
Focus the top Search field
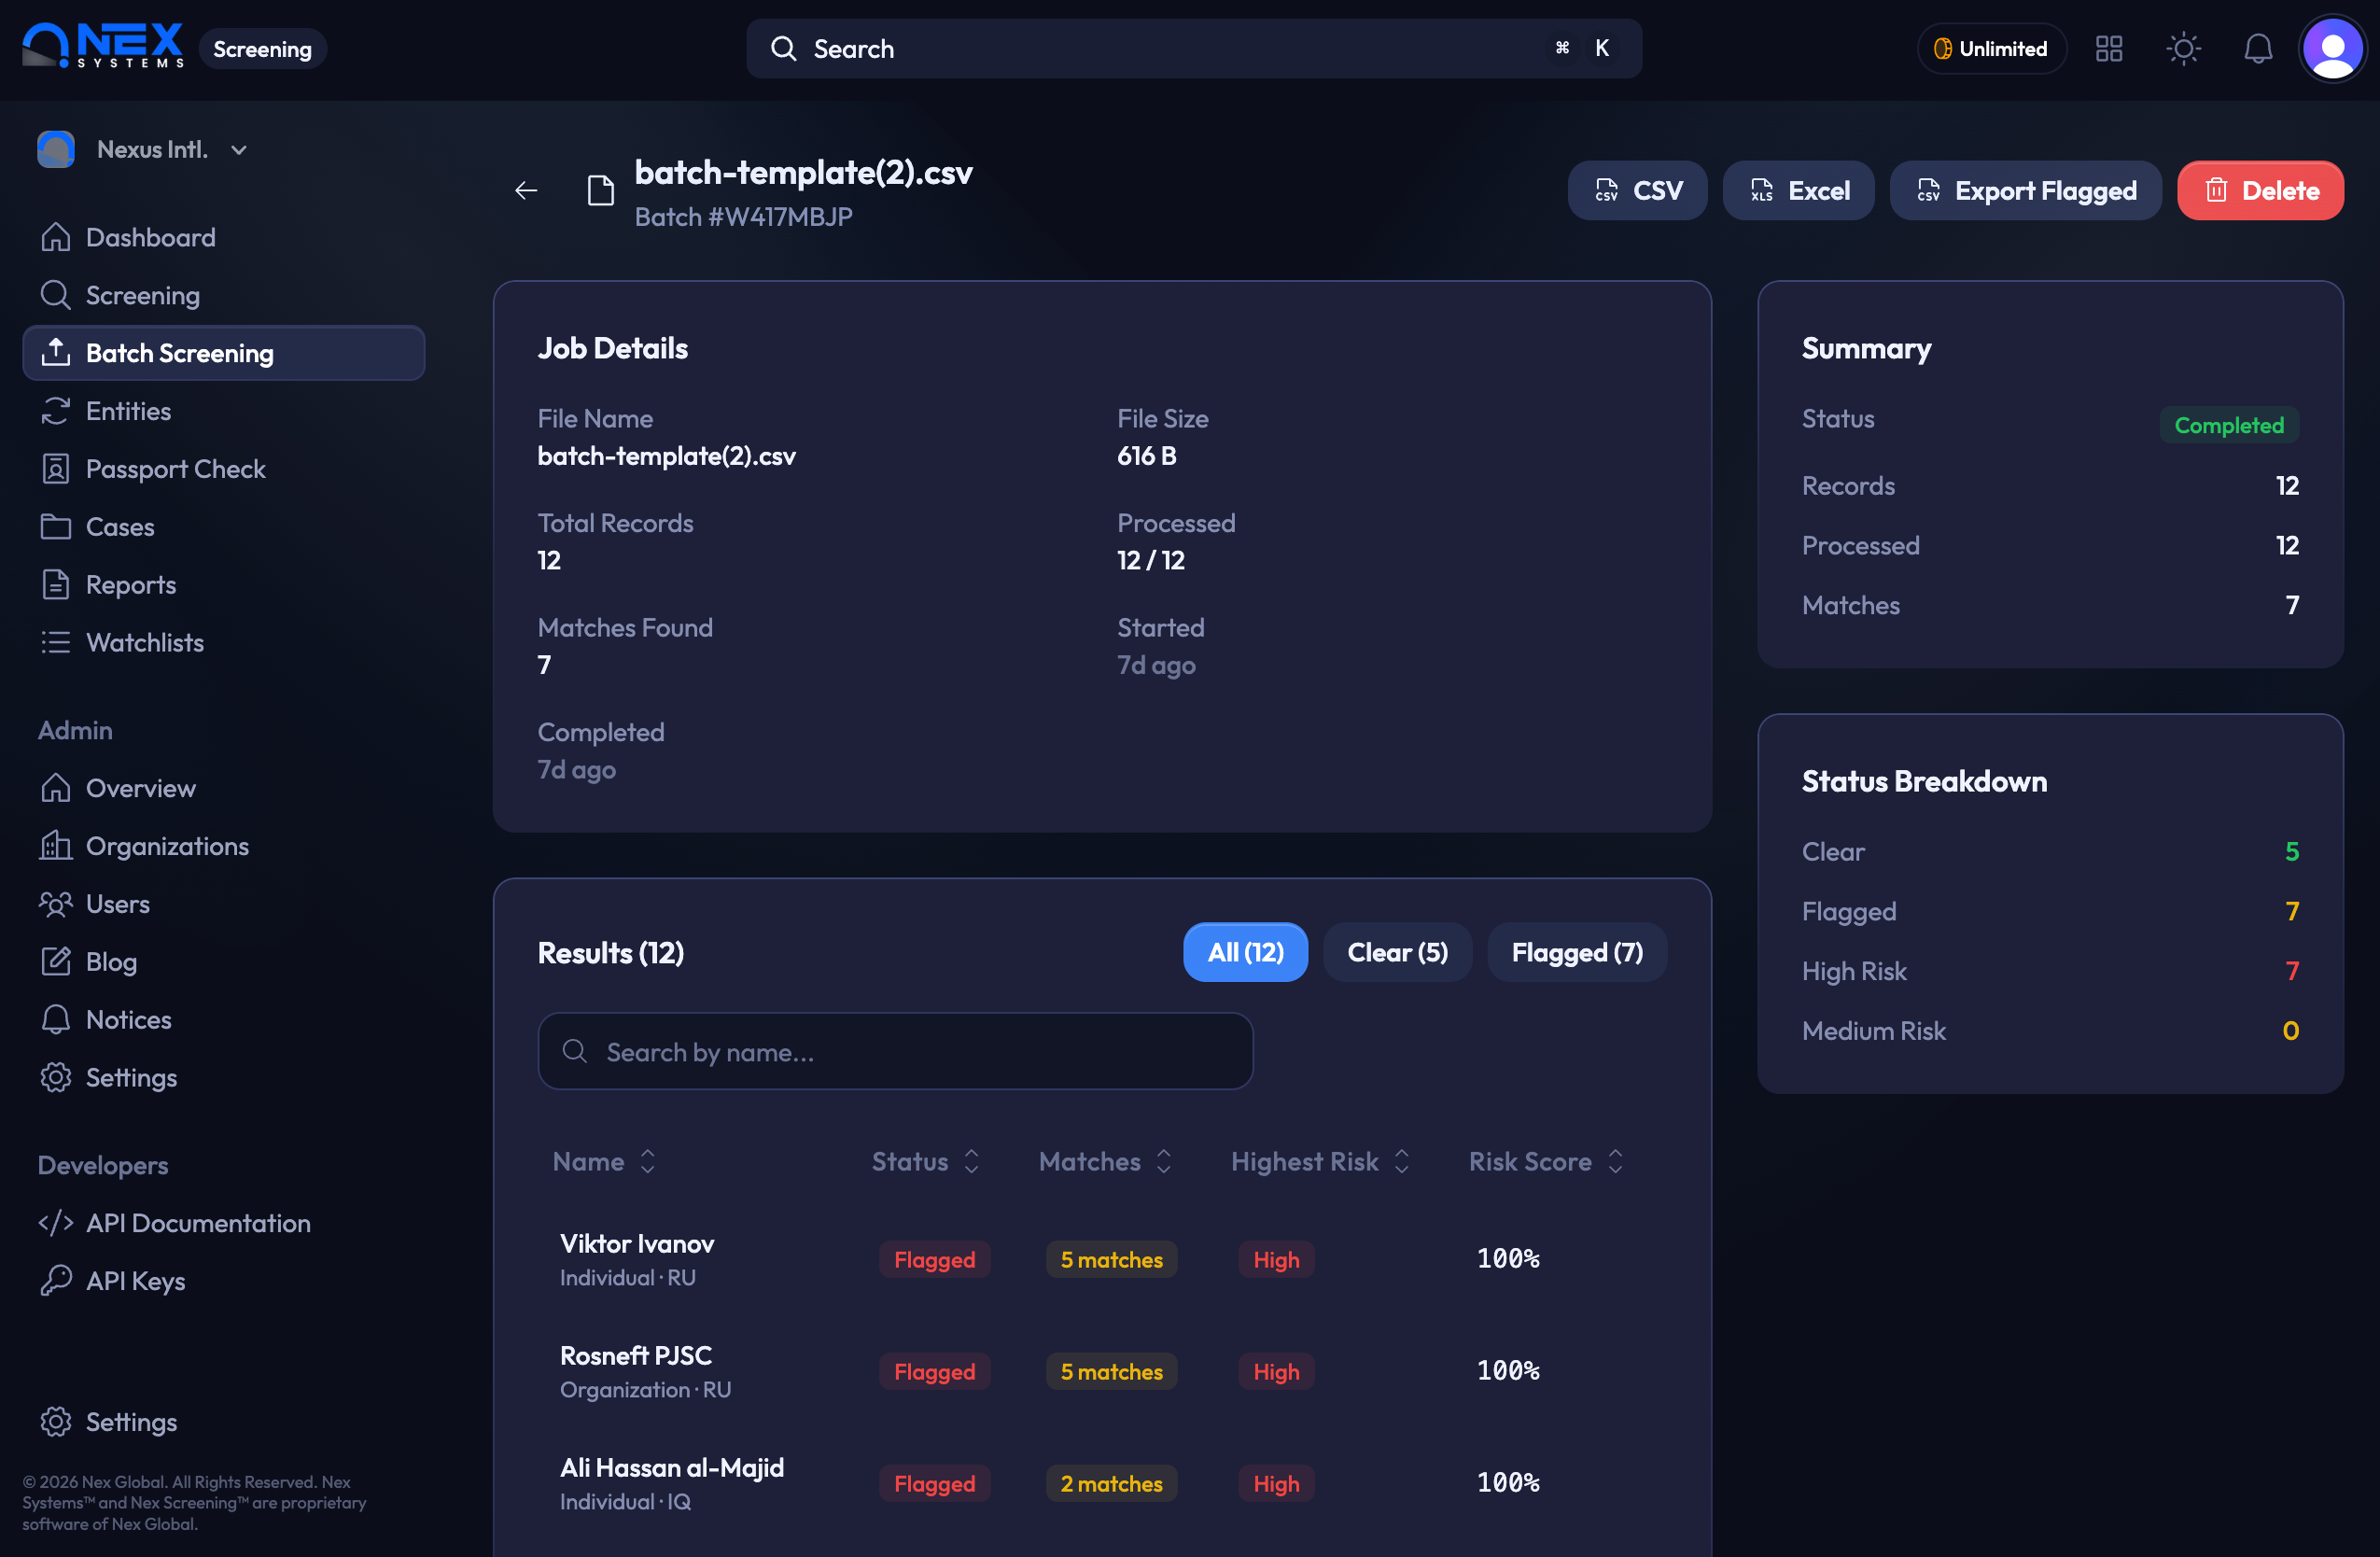(x=1194, y=49)
